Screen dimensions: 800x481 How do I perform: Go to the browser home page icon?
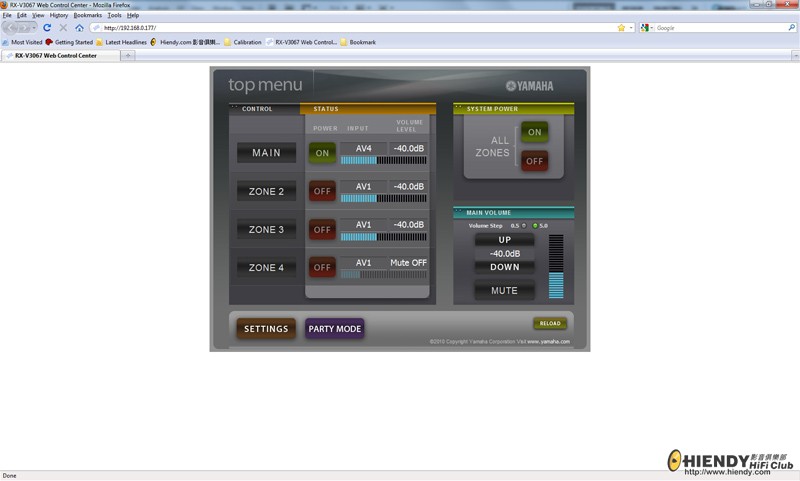point(79,28)
